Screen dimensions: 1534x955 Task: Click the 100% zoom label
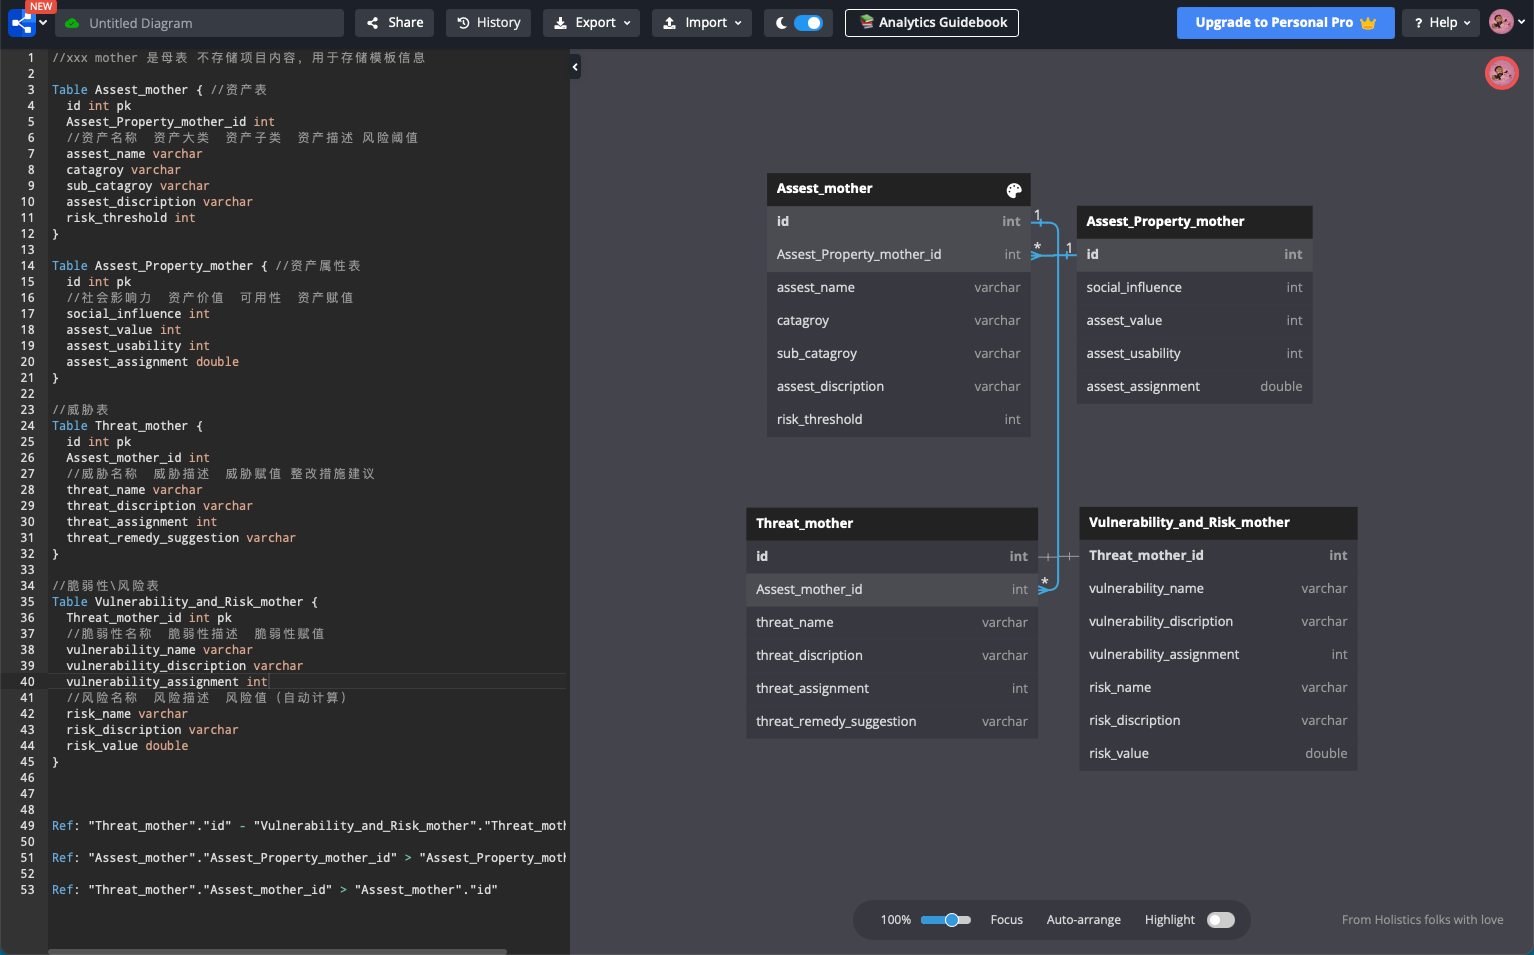(x=895, y=920)
